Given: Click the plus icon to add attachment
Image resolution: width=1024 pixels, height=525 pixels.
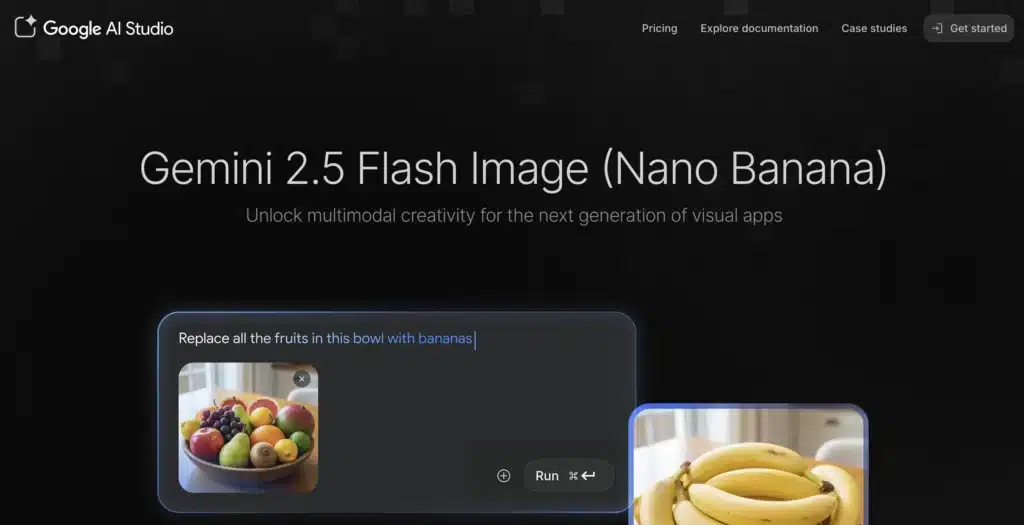Looking at the screenshot, I should (x=504, y=476).
